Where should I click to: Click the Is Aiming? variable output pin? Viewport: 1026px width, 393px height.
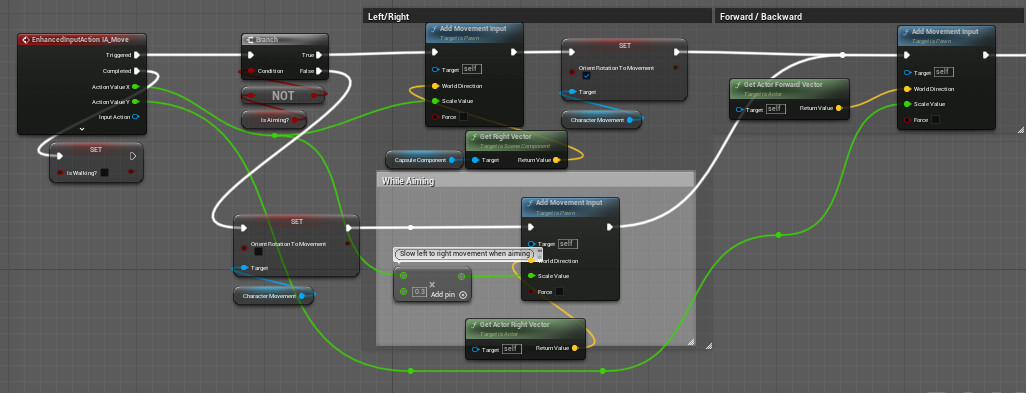coord(296,120)
